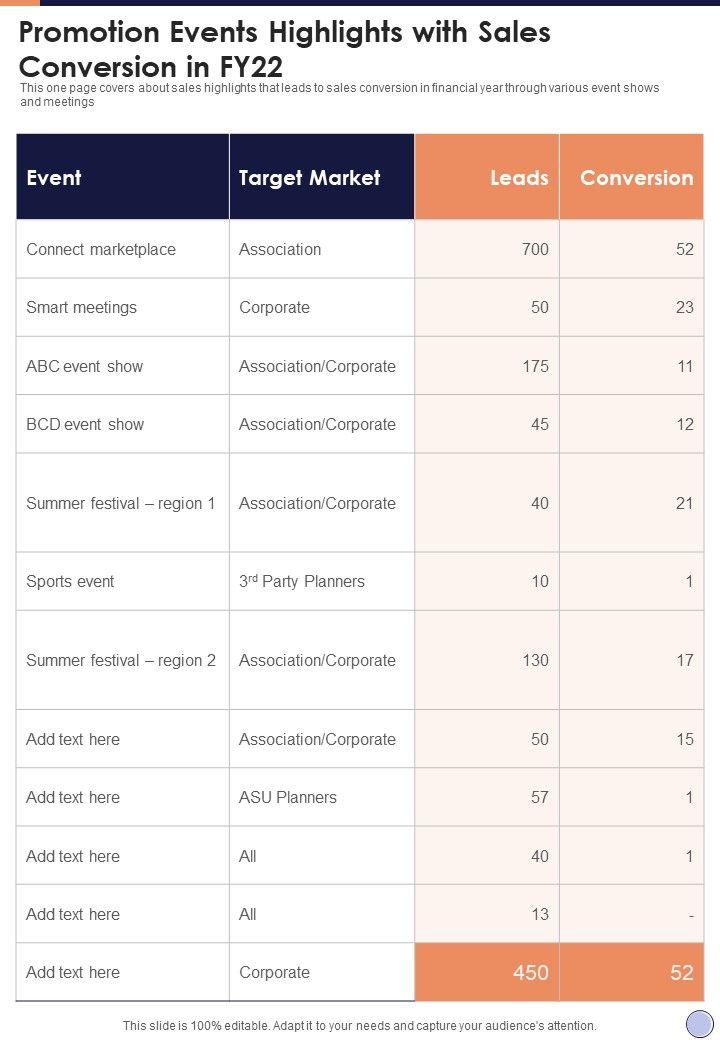This screenshot has width=720, height=1040.
Task: Click the slide title heading text
Action: 285,50
